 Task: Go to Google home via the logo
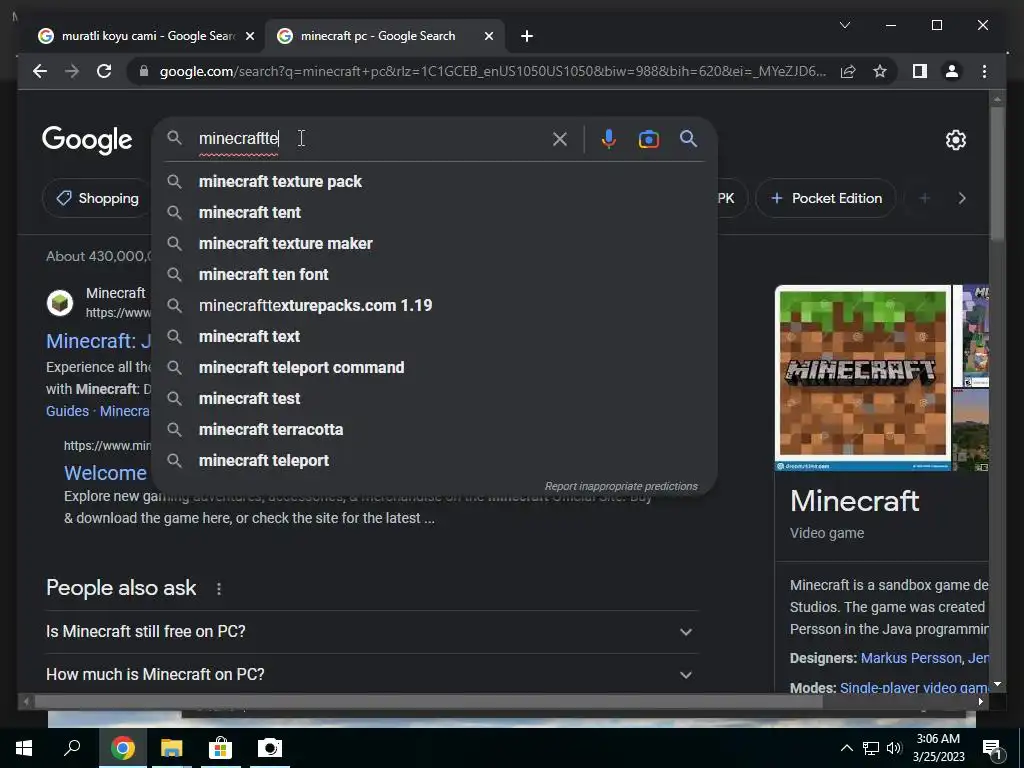(x=87, y=140)
